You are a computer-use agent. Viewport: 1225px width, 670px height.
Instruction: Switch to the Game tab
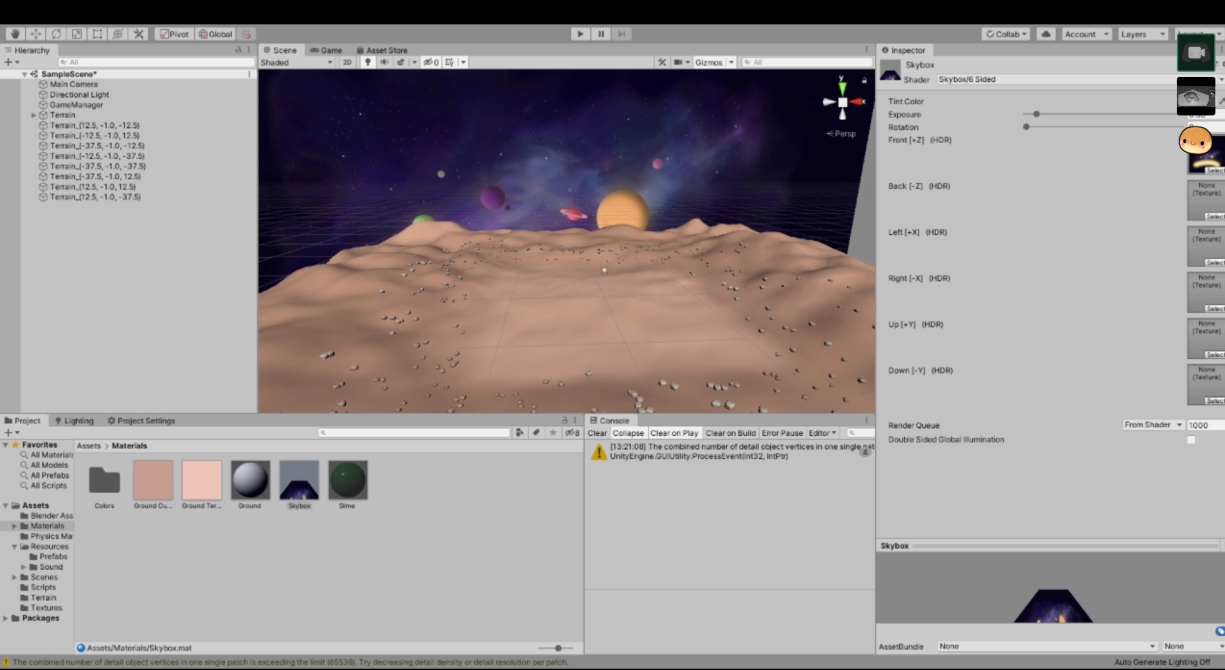pos(326,50)
